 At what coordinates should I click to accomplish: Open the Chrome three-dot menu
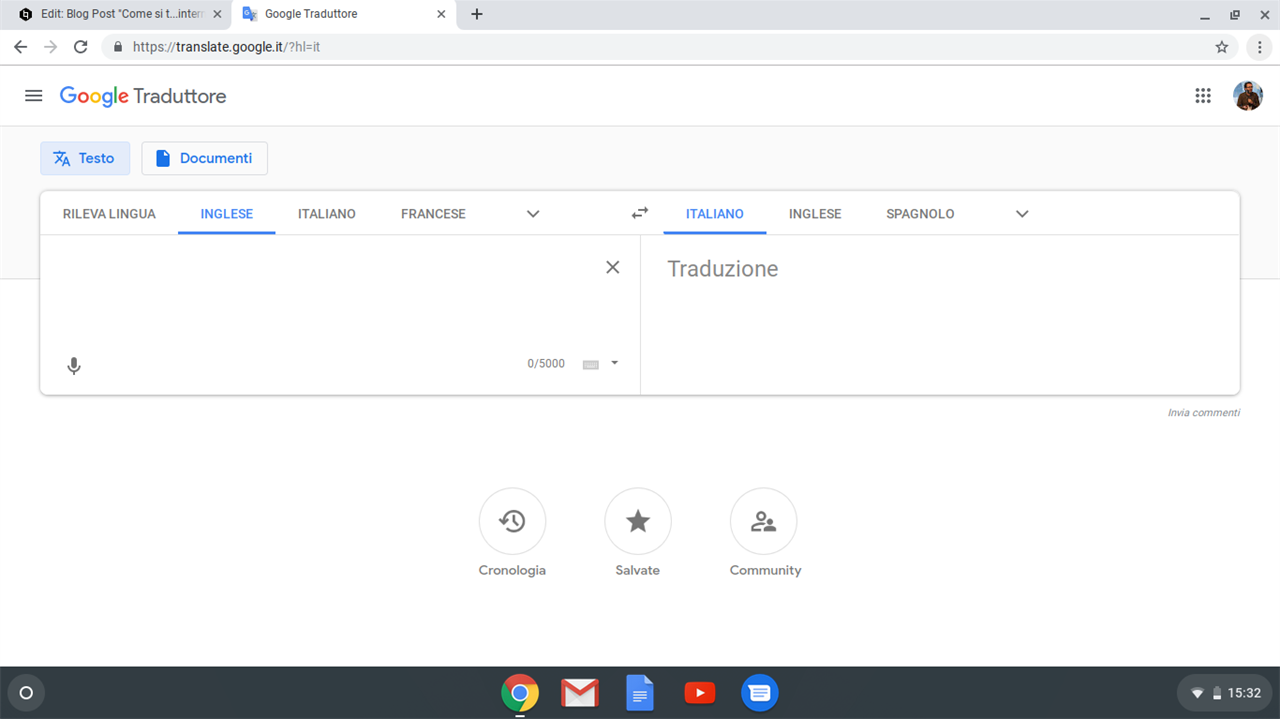1259,47
